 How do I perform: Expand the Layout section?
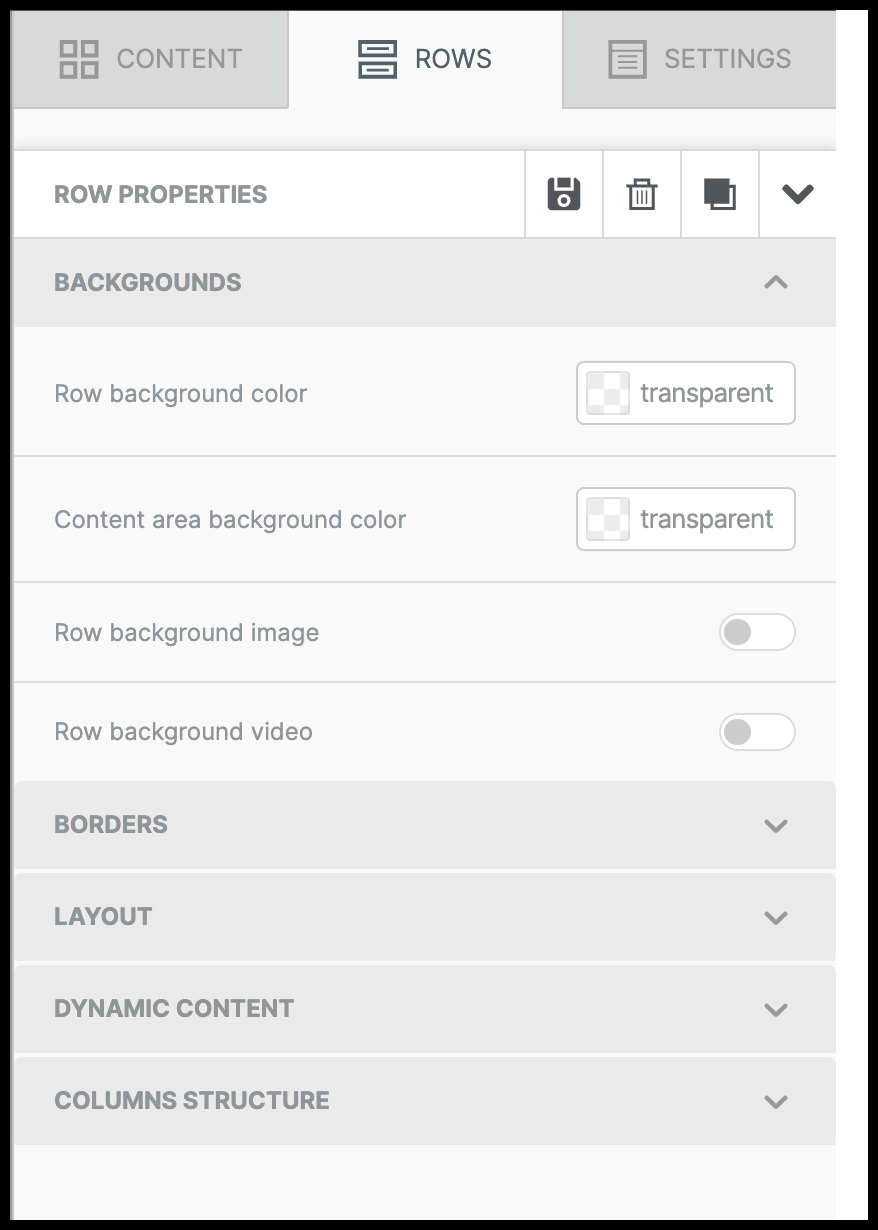click(775, 917)
